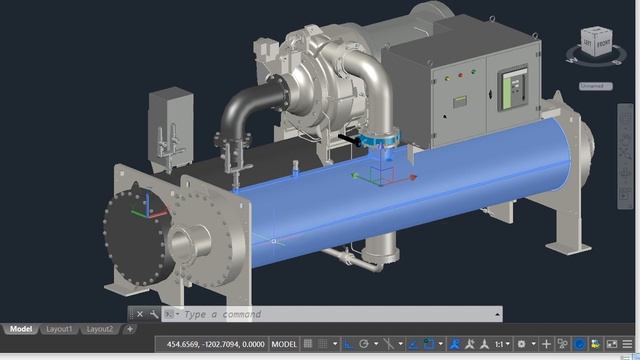The height and width of the screenshot is (360, 640).
Task: Click the workspace switching gear icon
Action: click(521, 344)
